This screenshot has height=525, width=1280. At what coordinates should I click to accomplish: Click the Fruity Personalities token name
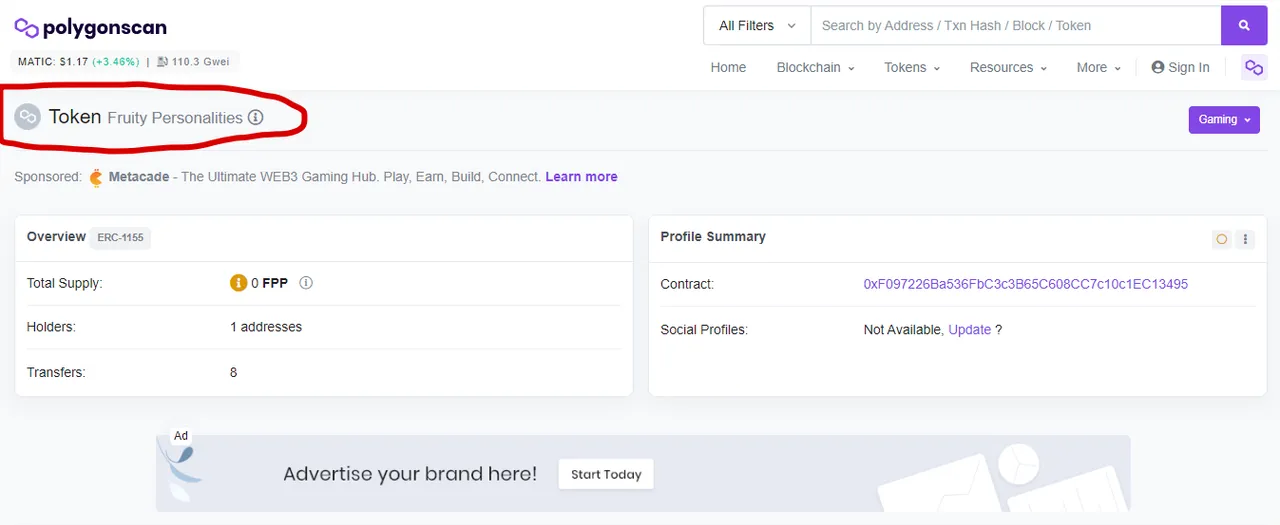click(175, 118)
